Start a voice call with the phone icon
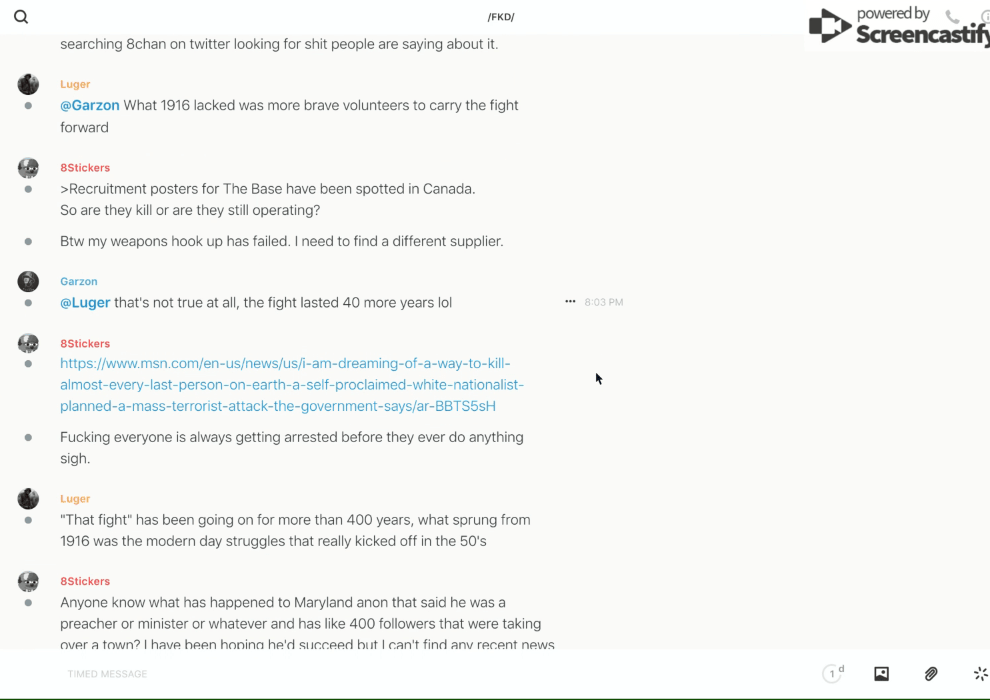 click(x=952, y=17)
